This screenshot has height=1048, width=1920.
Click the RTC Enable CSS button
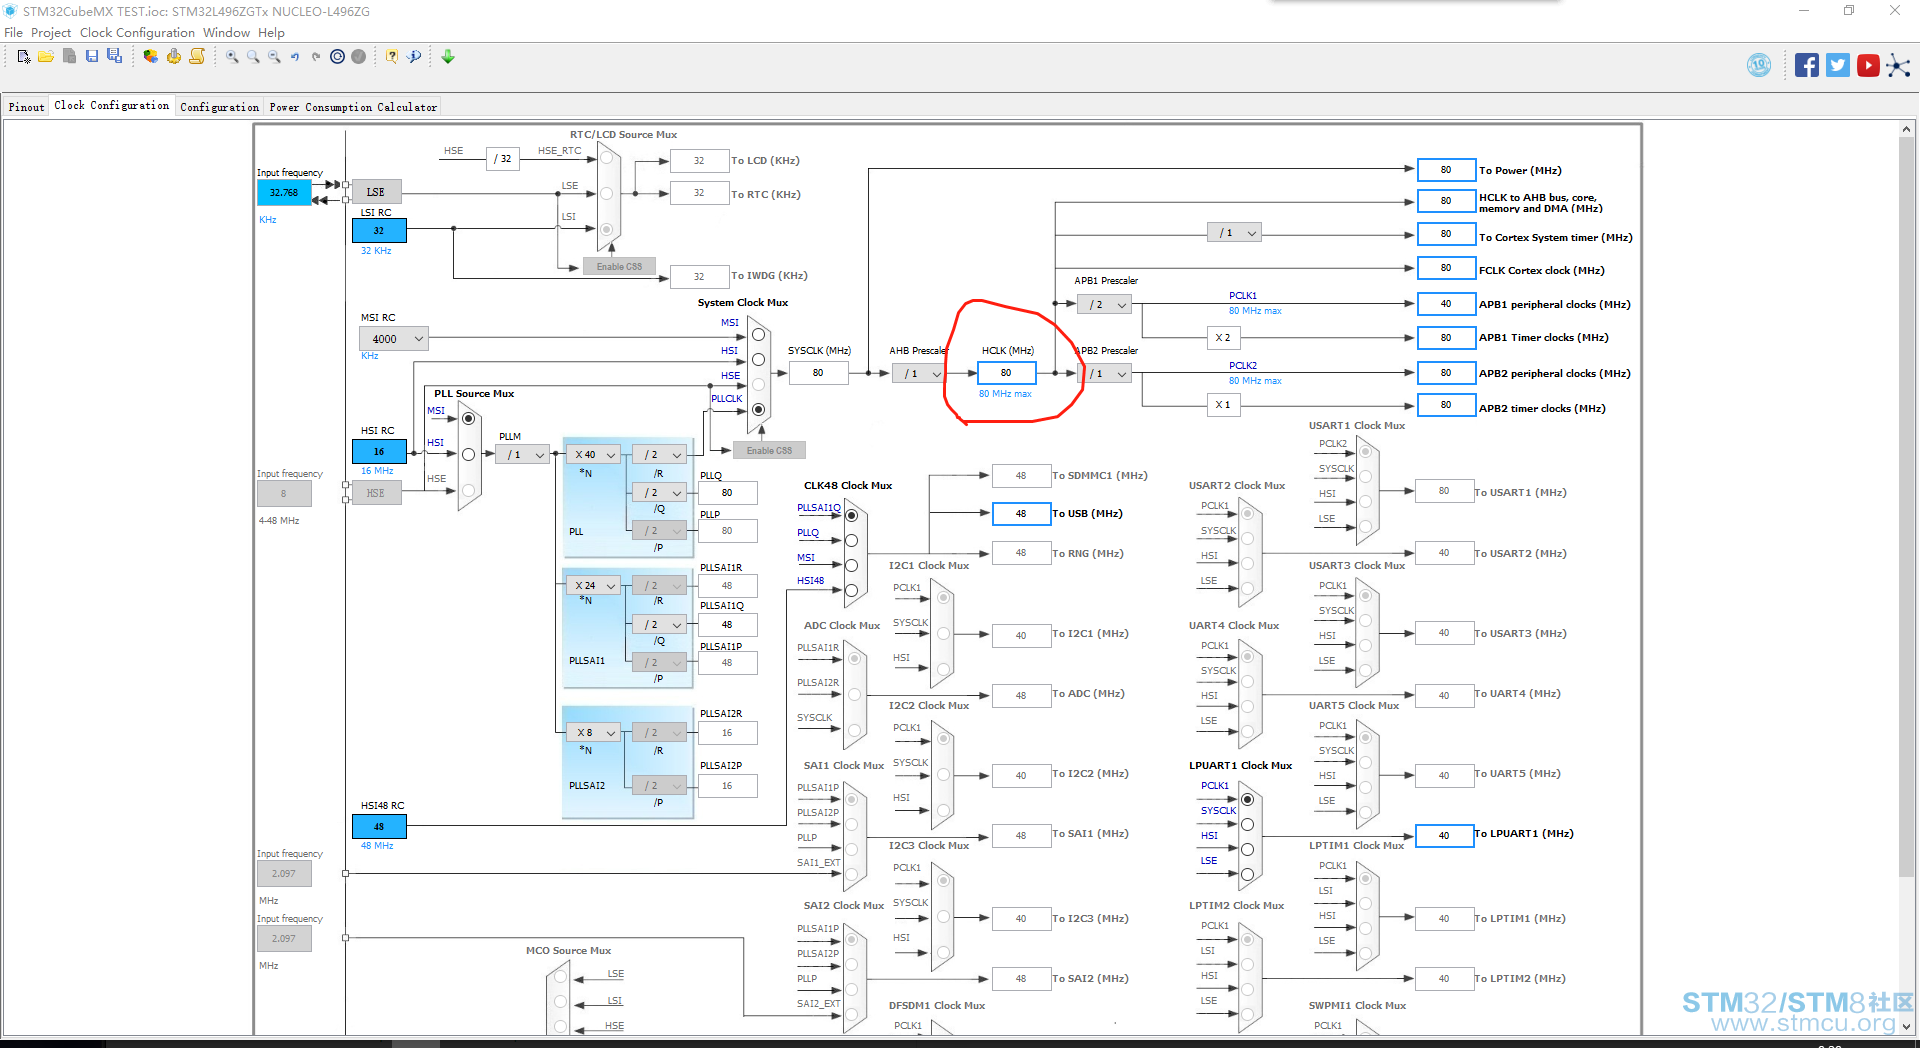coord(619,267)
